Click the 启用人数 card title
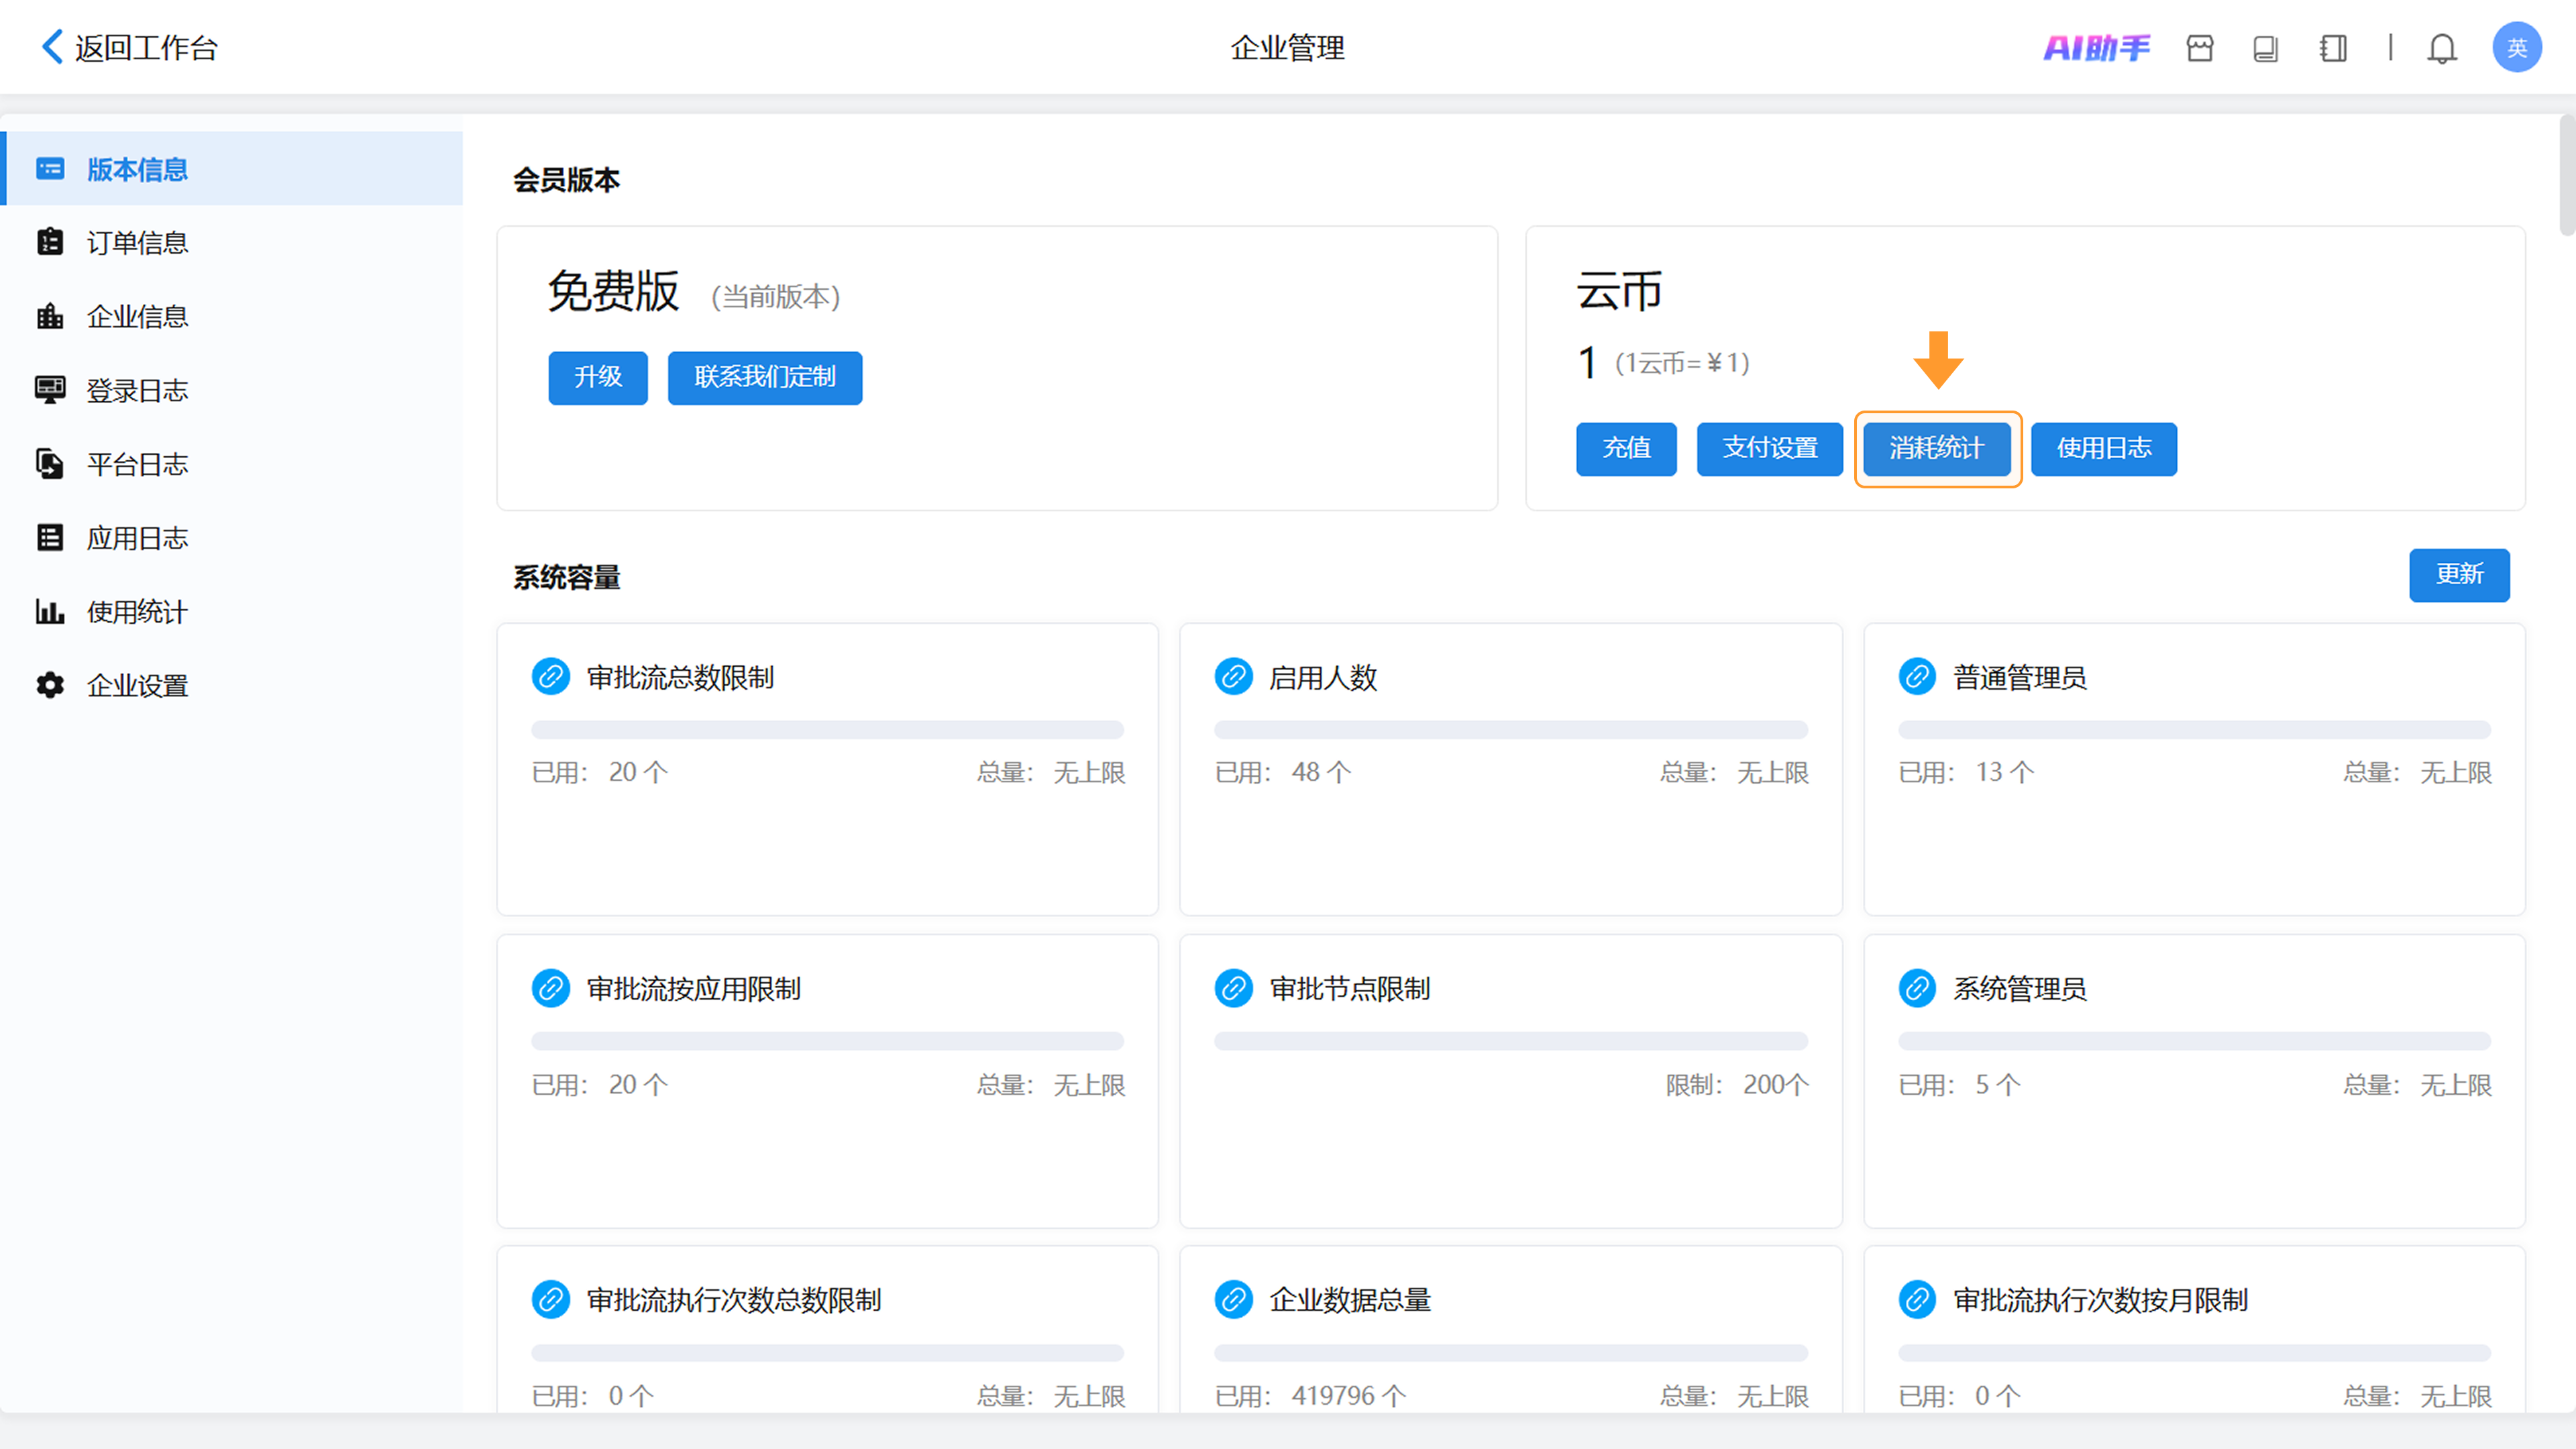Image resolution: width=2576 pixels, height=1449 pixels. tap(1324, 678)
